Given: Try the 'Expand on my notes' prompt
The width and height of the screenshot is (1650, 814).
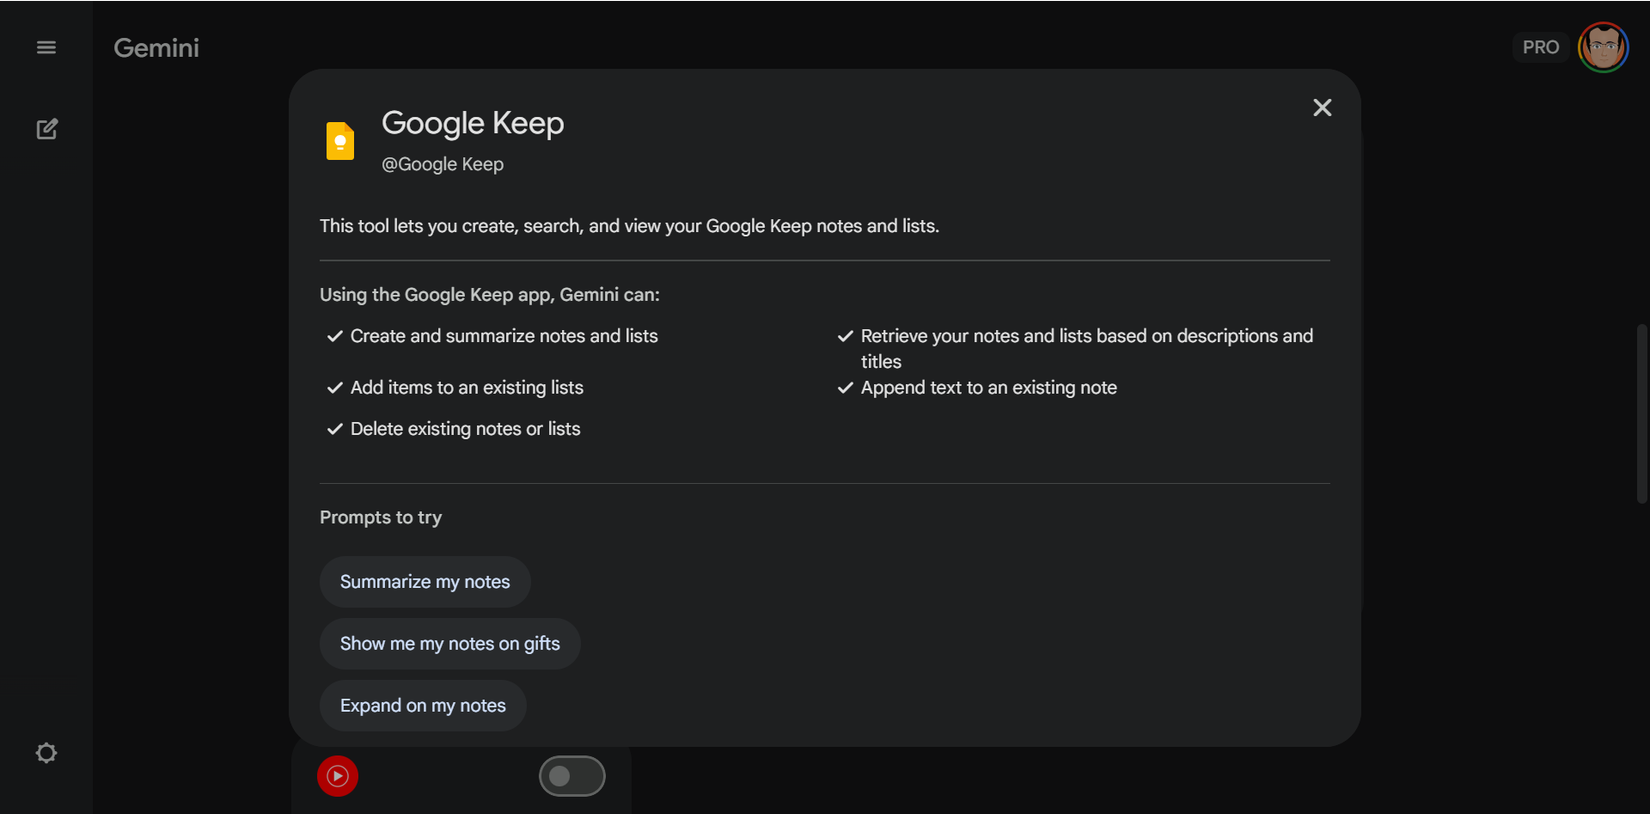Looking at the screenshot, I should click(x=423, y=706).
